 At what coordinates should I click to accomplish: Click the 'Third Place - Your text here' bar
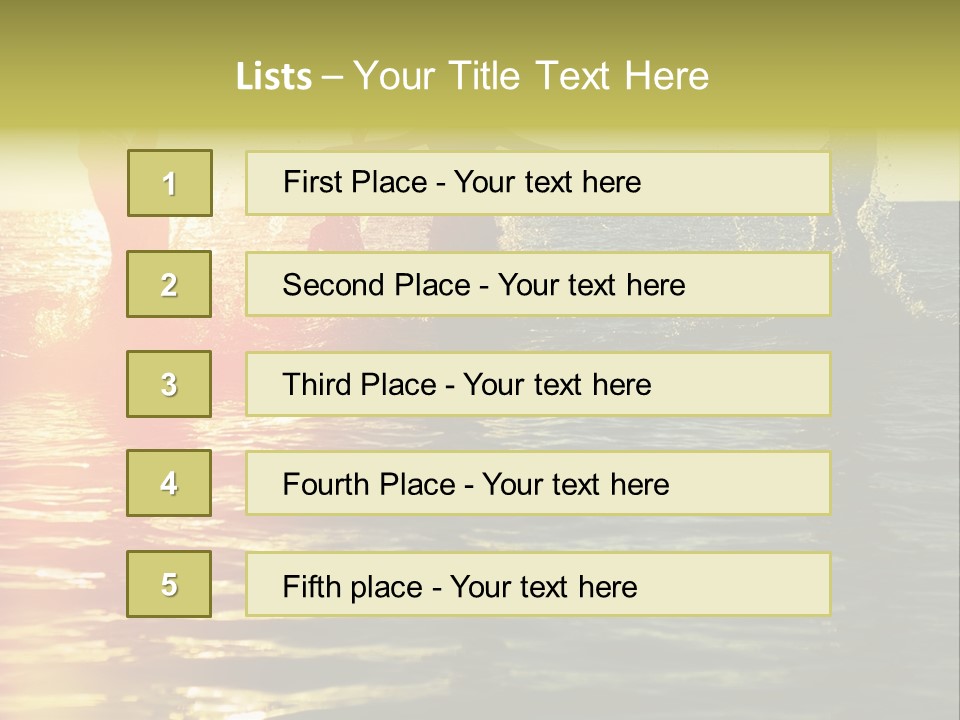538,384
